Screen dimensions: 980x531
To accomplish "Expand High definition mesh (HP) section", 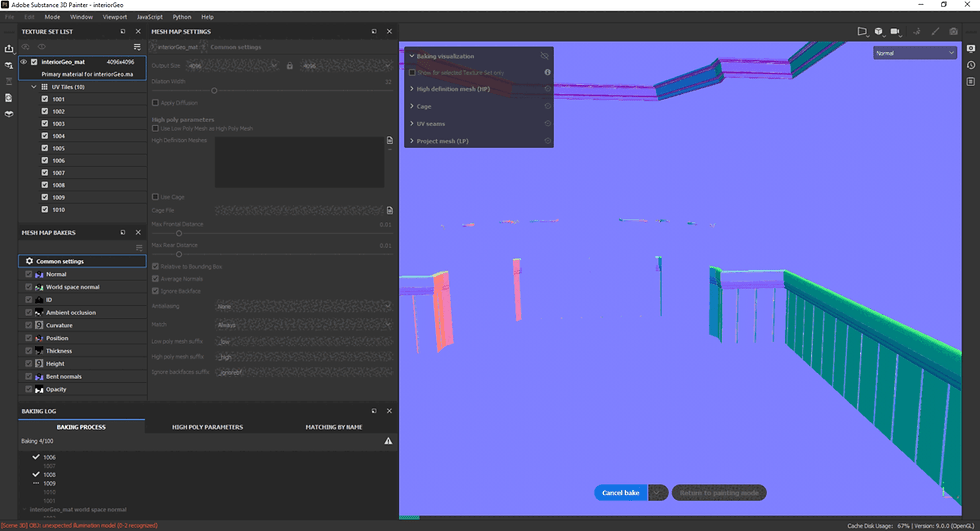I will 412,89.
